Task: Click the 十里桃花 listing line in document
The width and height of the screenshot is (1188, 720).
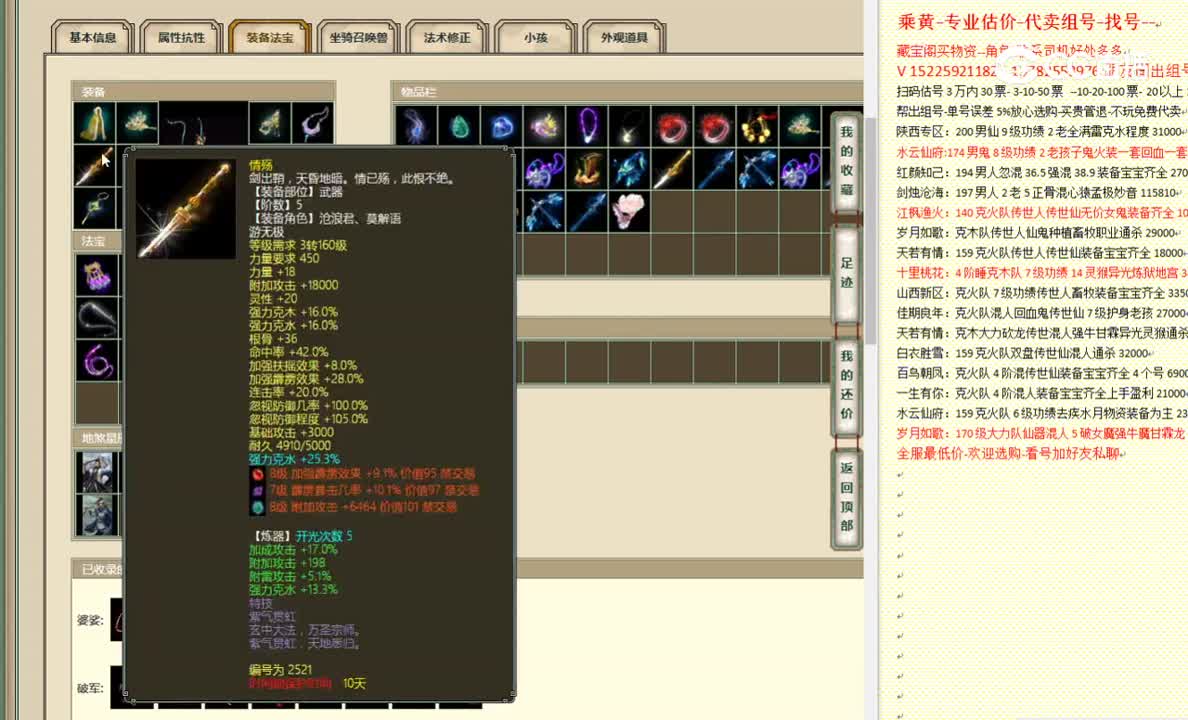Action: (1042, 273)
